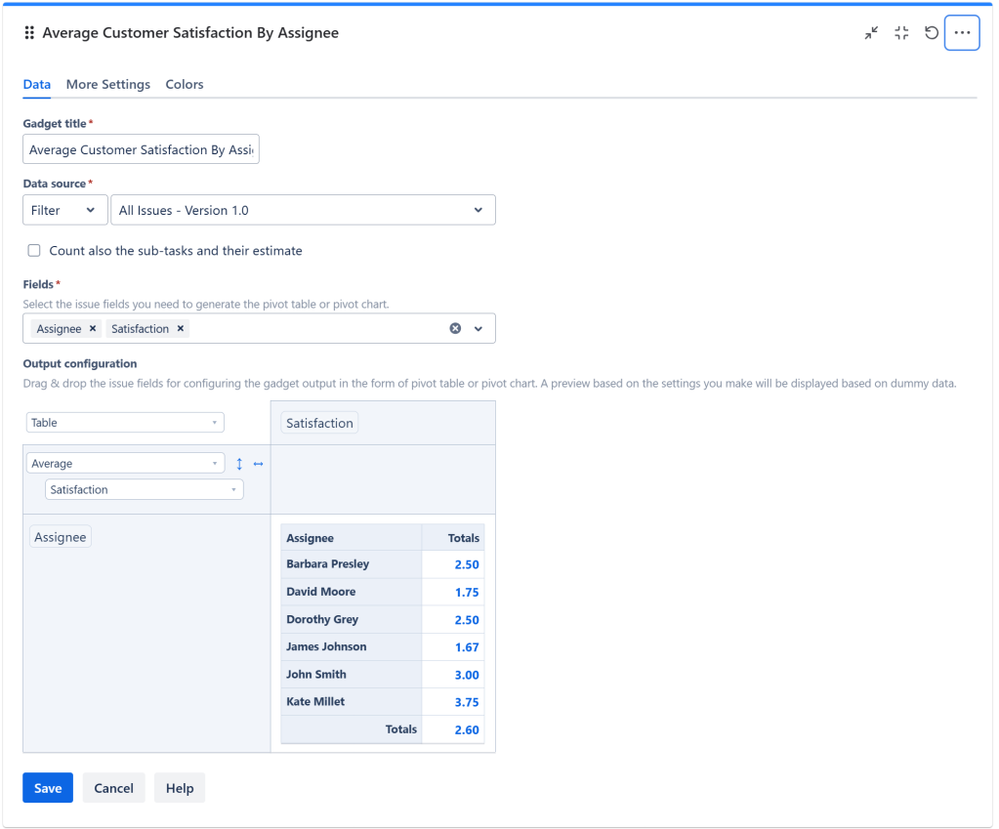Click David Moore's 1.75 value
Viewport: 999px width, 829px height.
point(466,593)
